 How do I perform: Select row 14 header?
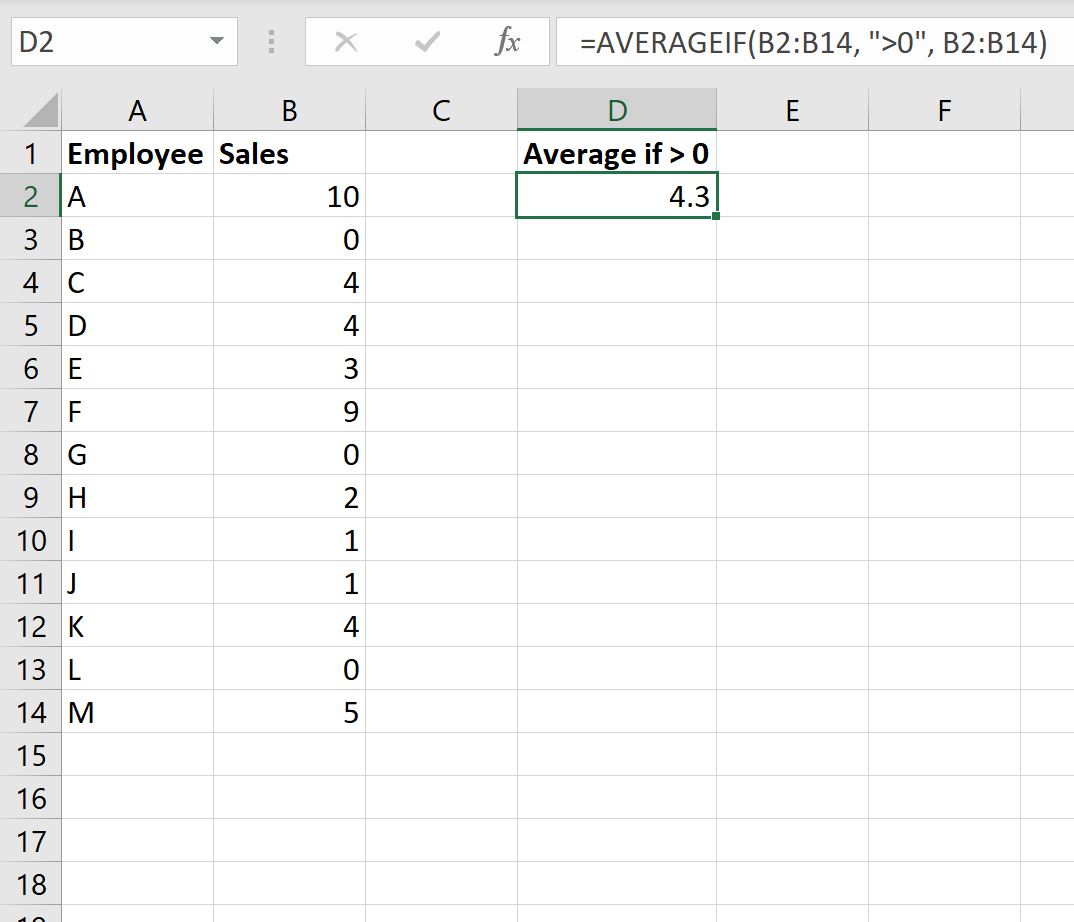[x=31, y=712]
